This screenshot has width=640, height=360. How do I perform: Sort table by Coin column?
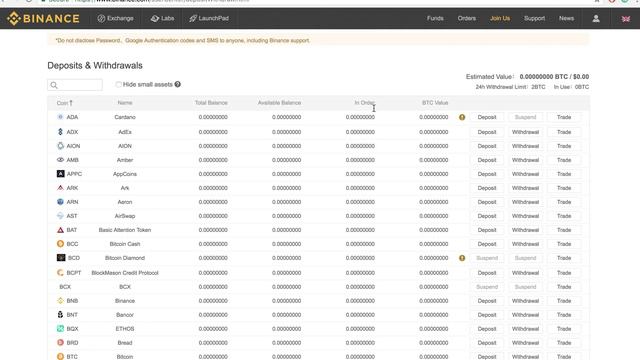64,103
